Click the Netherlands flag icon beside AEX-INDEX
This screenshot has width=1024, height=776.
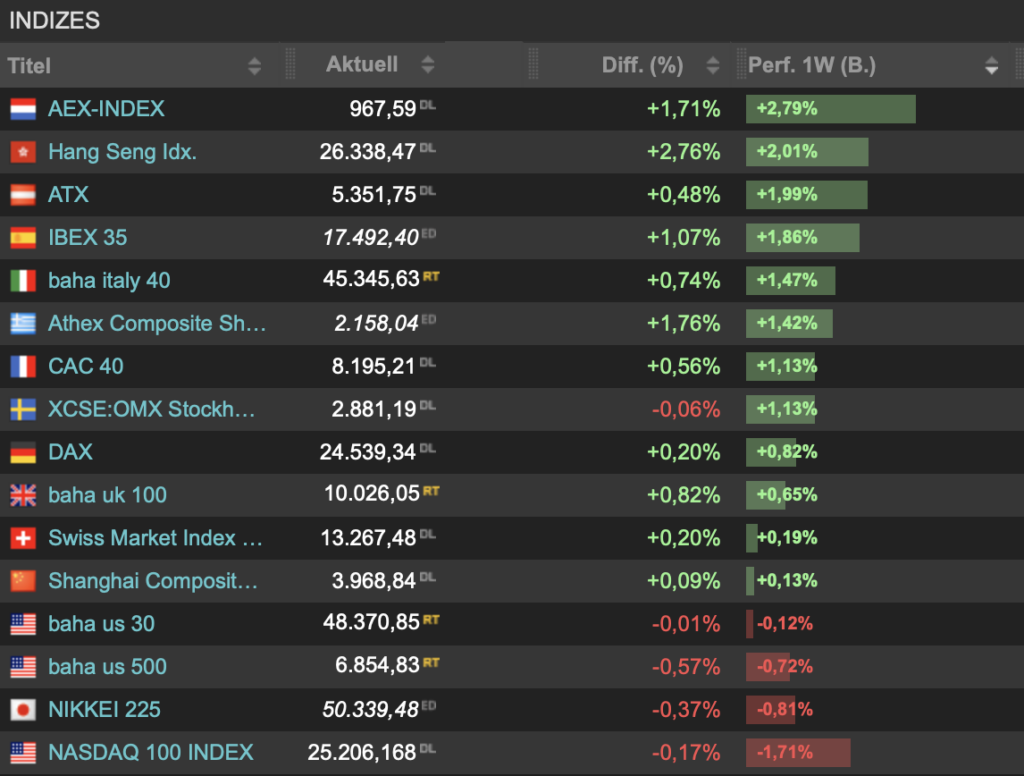pyautogui.click(x=23, y=109)
